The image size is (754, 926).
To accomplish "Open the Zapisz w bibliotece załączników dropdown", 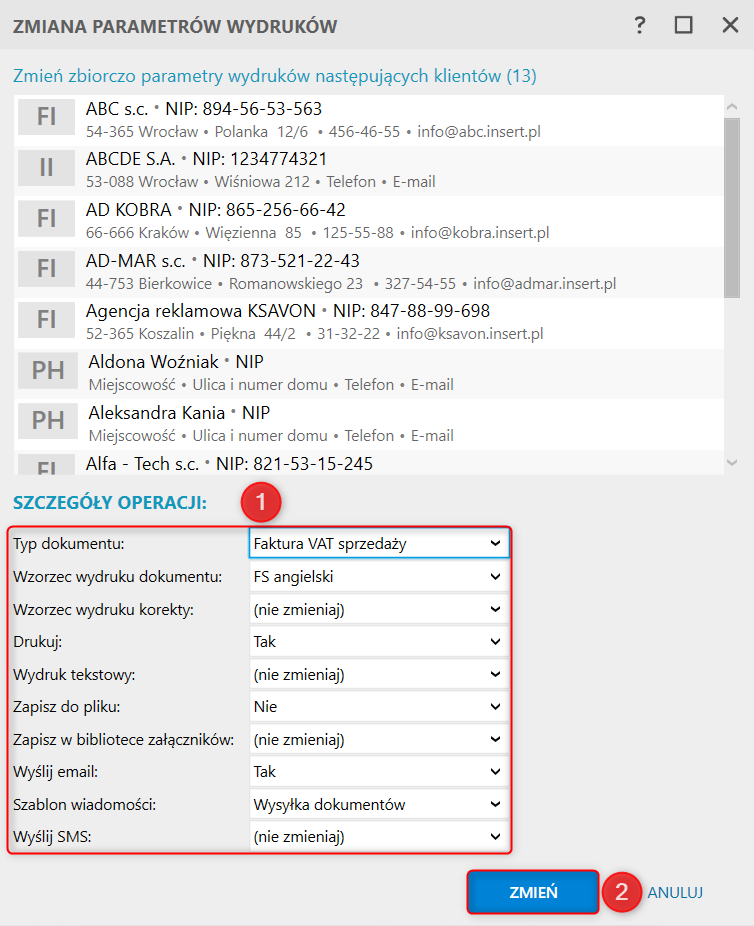I will point(379,739).
